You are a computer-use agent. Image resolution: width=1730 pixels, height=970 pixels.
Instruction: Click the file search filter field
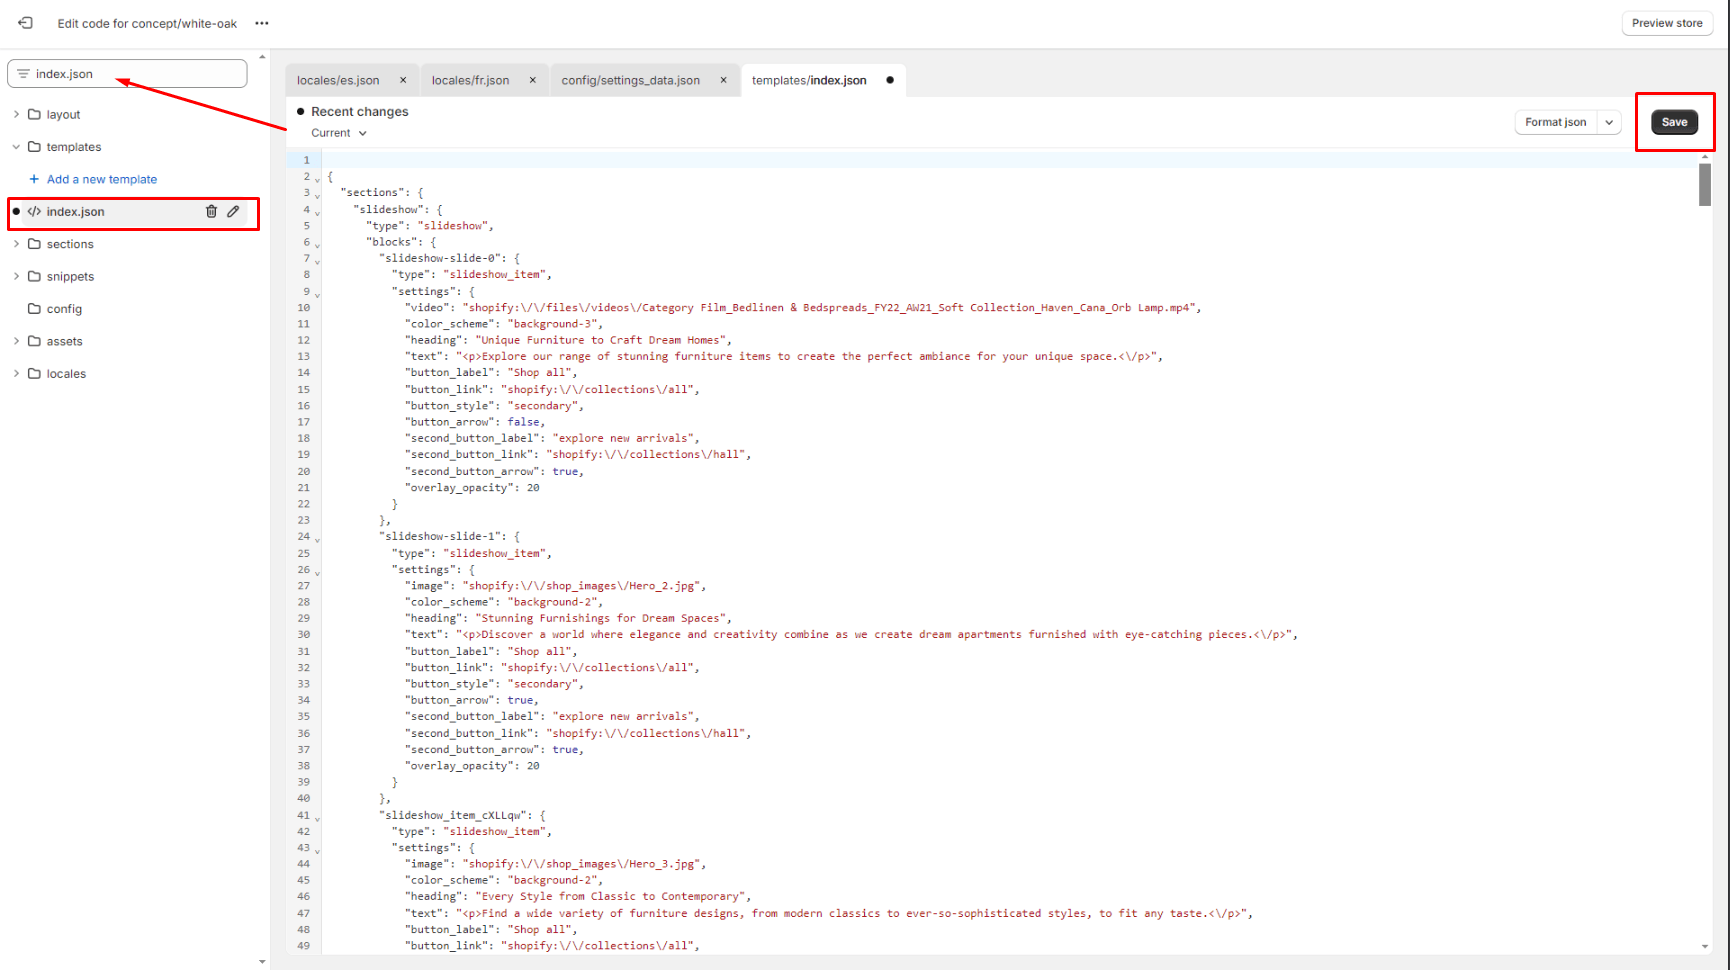127,74
